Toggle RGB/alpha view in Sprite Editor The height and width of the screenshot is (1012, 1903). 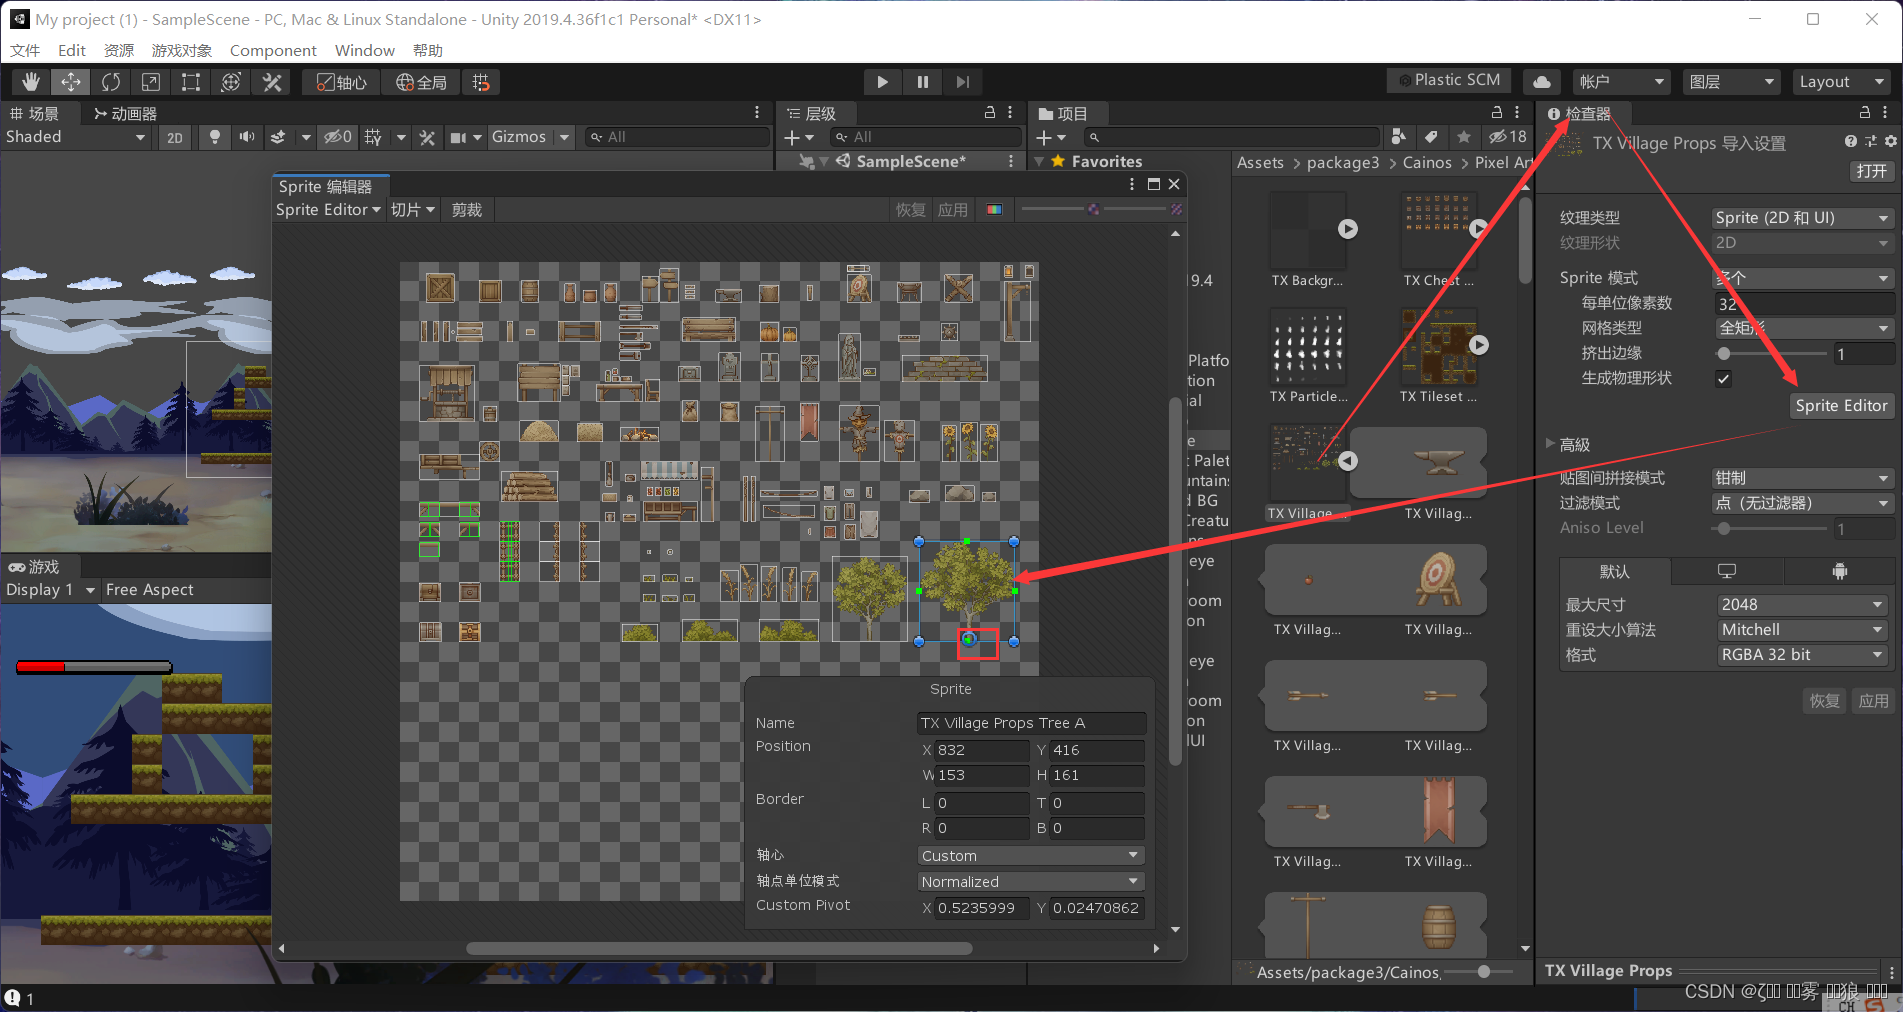pyautogui.click(x=994, y=210)
